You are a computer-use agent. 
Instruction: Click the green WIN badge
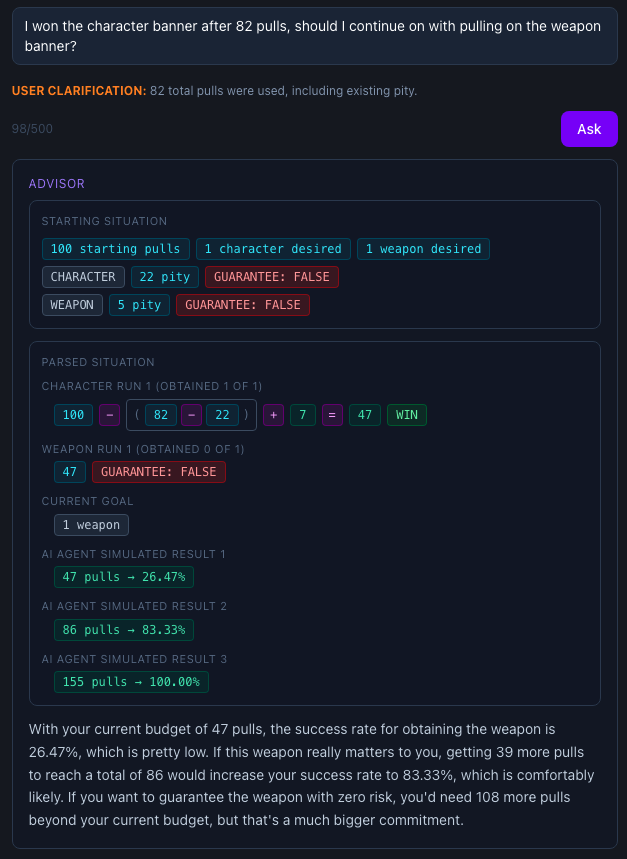coord(407,415)
